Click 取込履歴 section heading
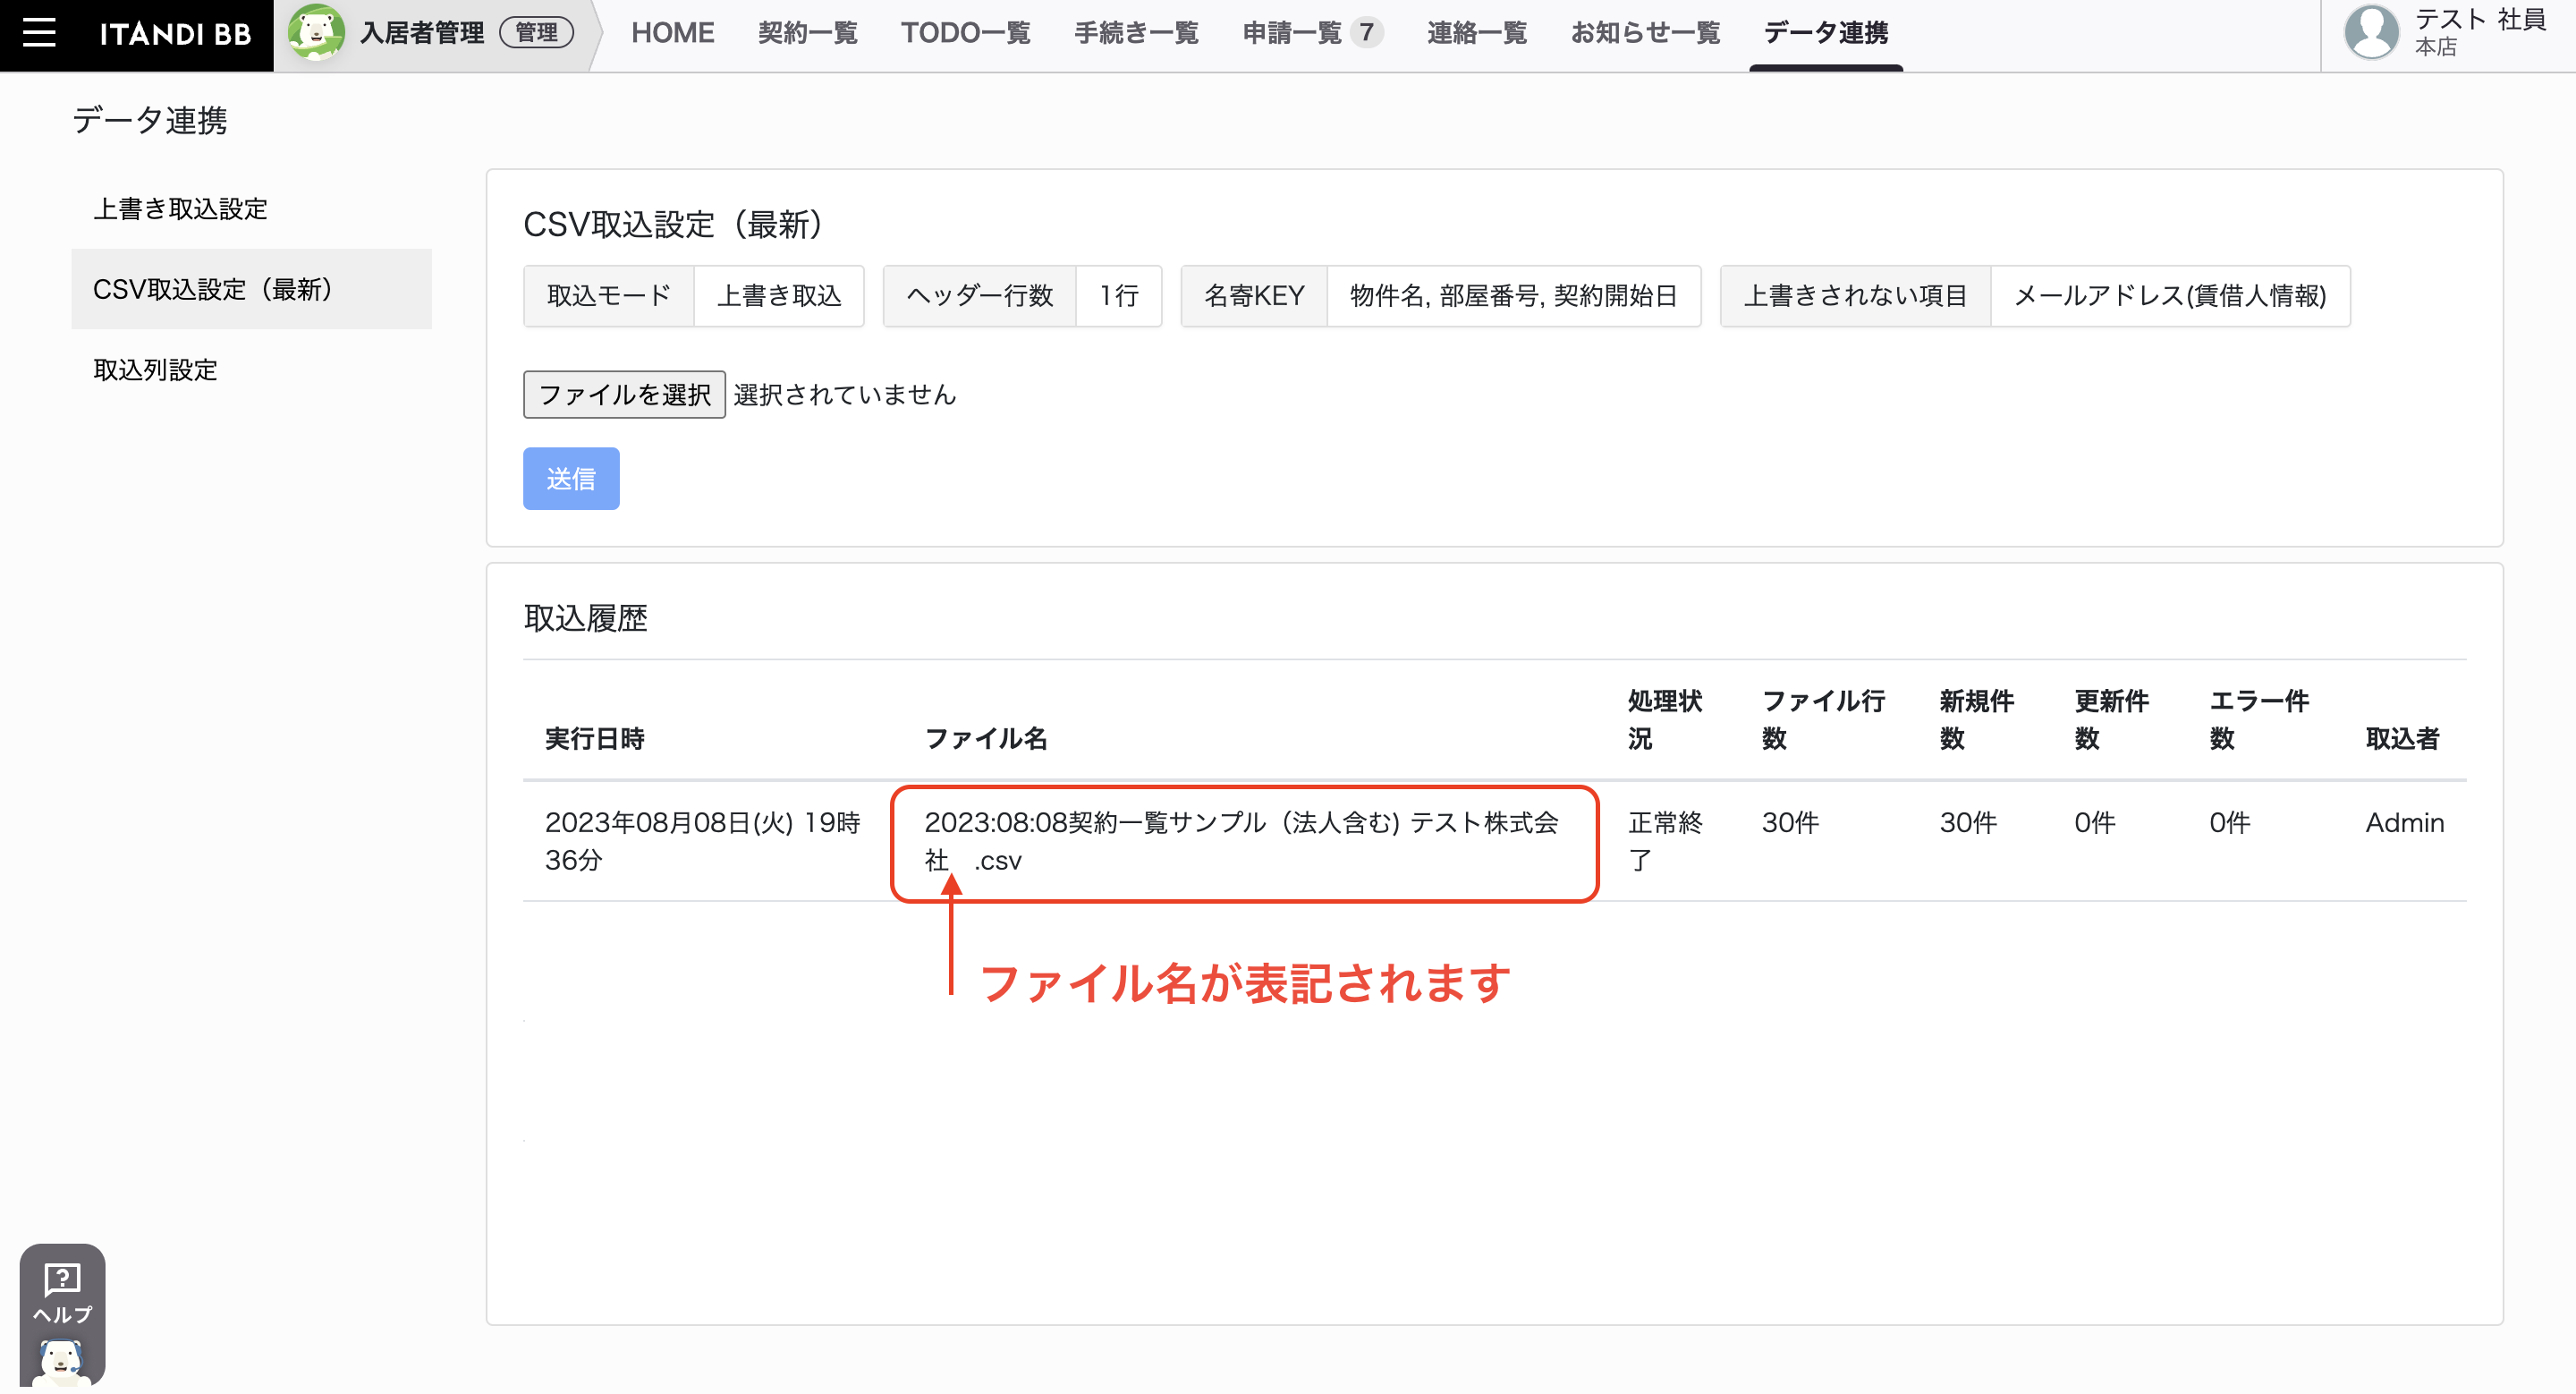2576x1394 pixels. tap(586, 619)
